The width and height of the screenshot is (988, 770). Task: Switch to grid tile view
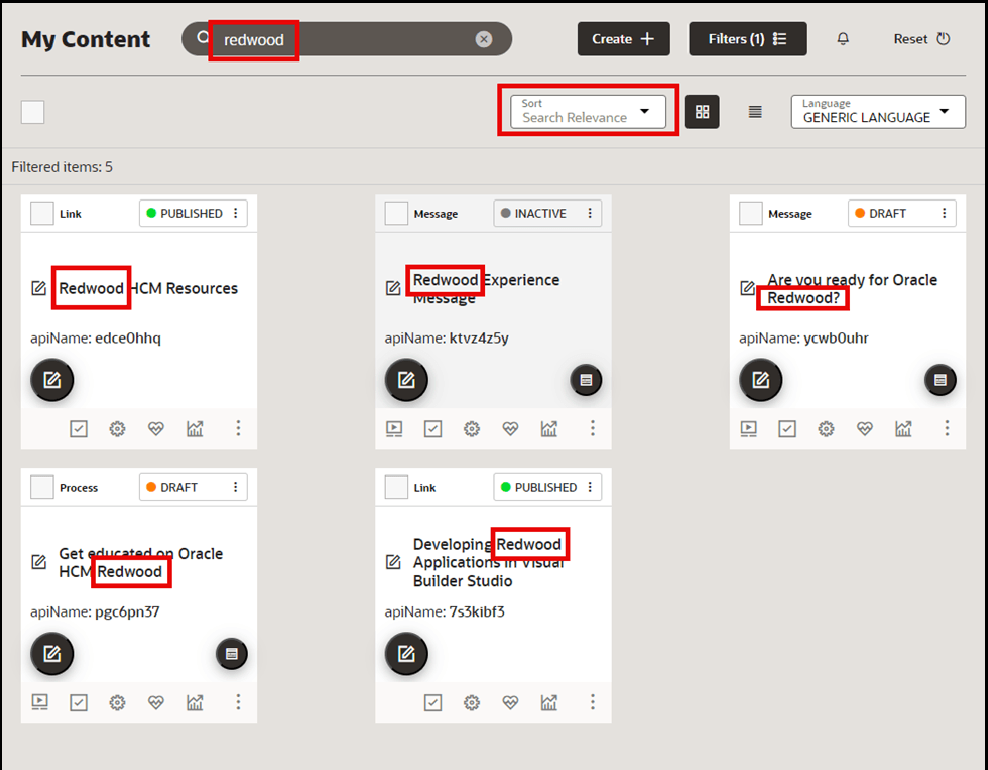[702, 112]
